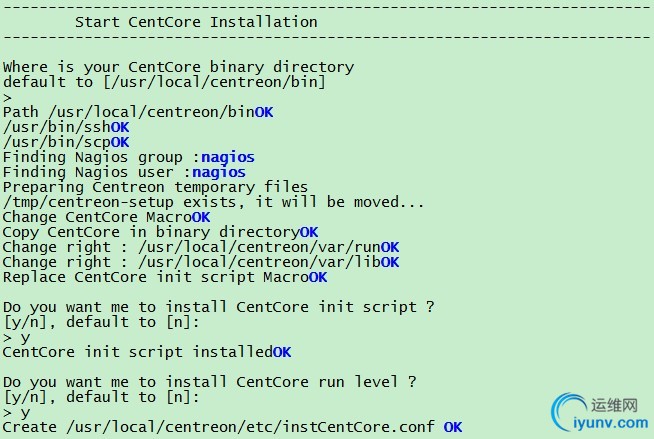Click the 'y' answer for init script prompt
Screen dimensions: 654x439
pos(25,338)
